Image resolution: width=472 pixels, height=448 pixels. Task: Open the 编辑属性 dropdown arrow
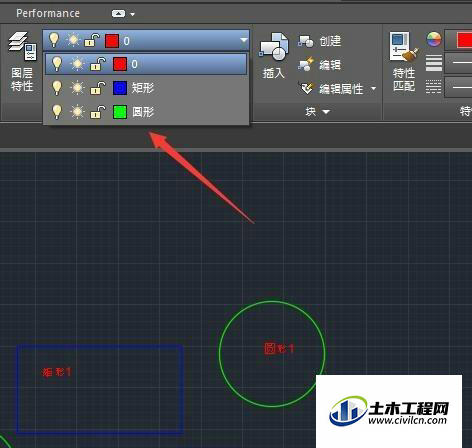point(373,89)
